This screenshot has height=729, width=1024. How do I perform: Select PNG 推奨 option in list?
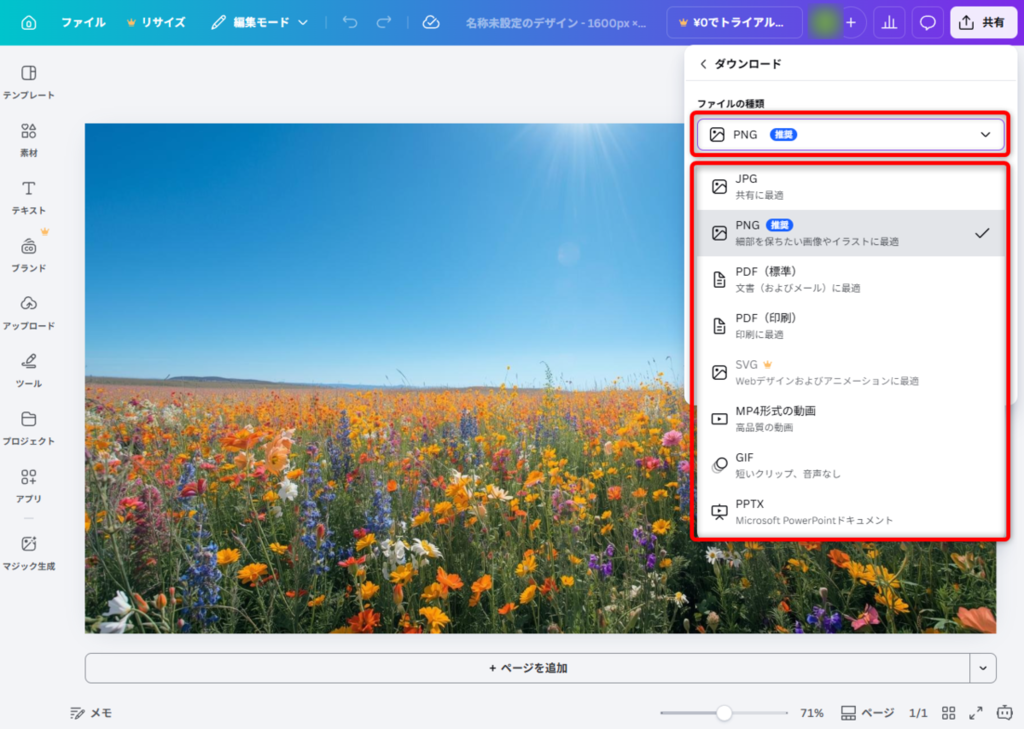pos(850,233)
